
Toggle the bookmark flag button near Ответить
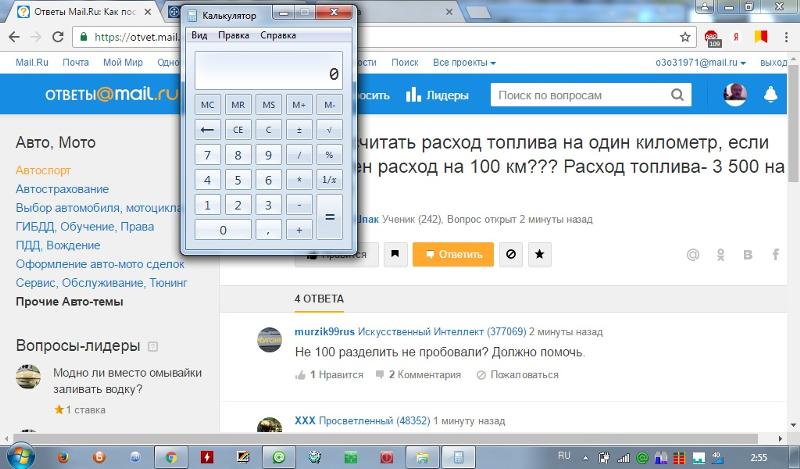394,254
